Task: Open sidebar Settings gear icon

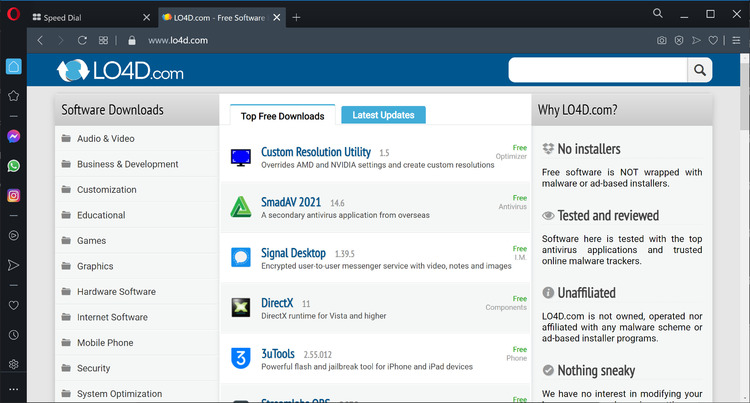Action: coord(13,364)
